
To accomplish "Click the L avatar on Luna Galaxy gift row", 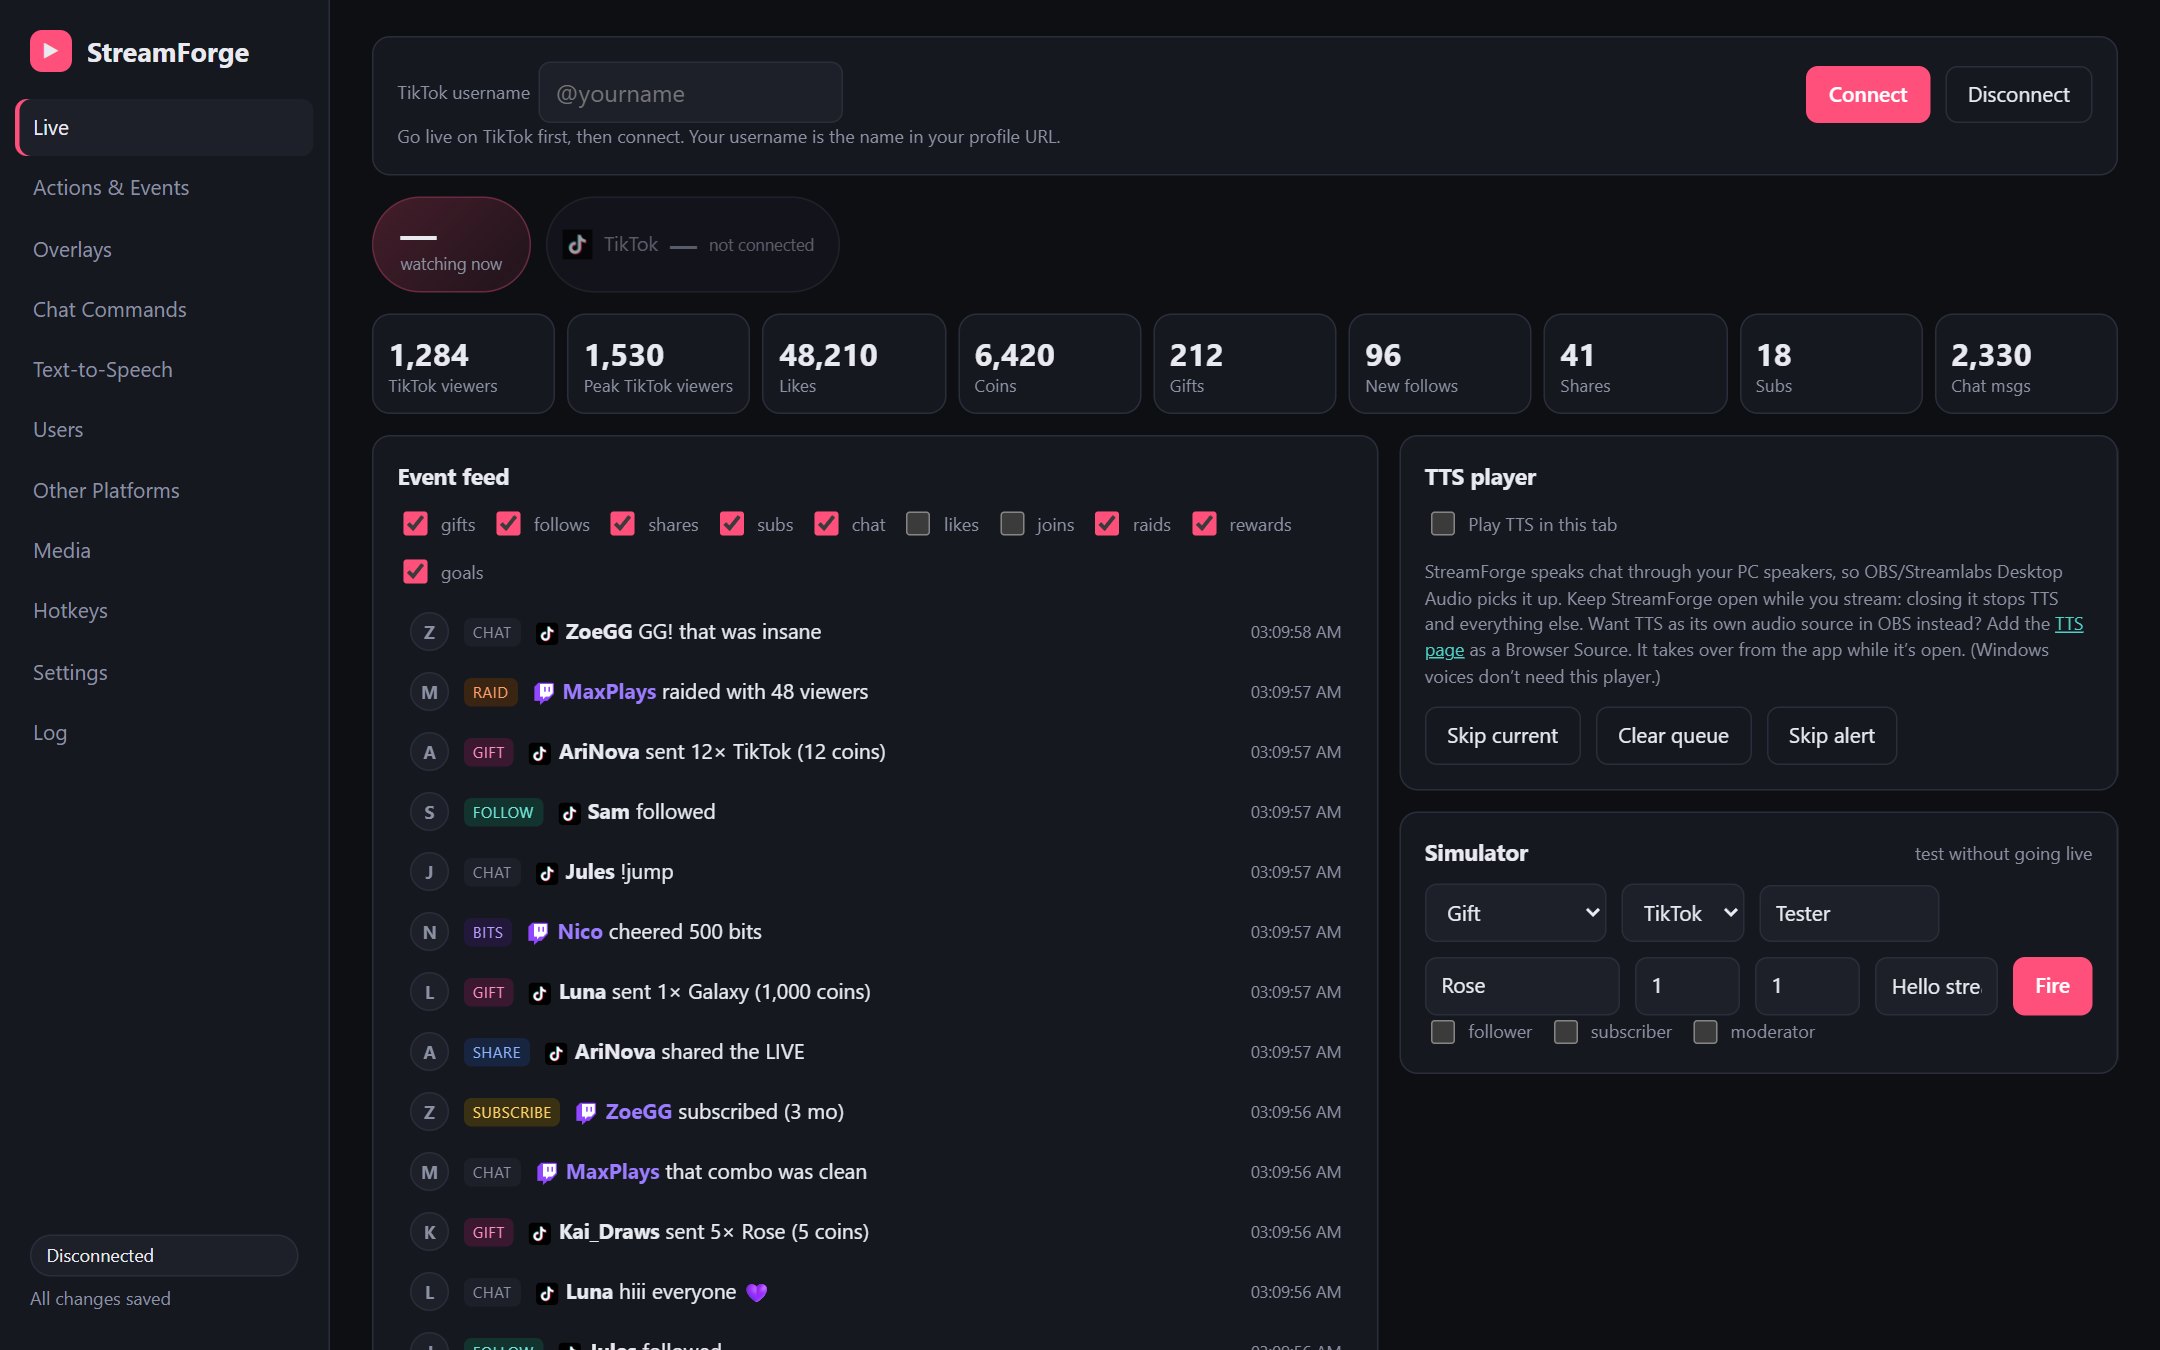I will tap(429, 992).
